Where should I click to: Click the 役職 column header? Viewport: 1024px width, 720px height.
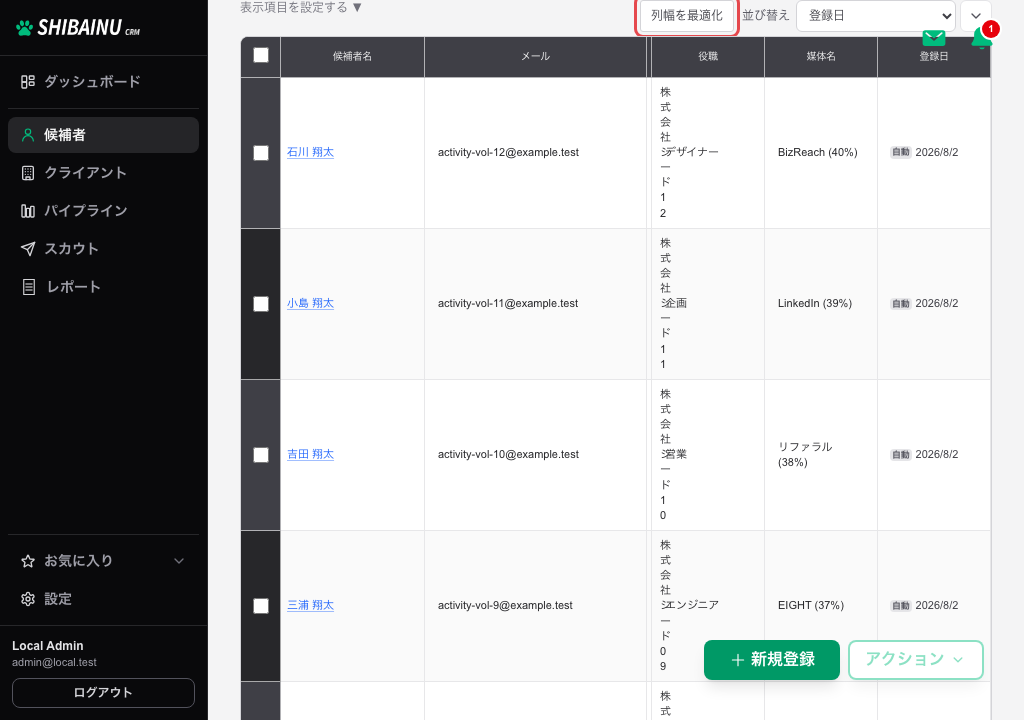(x=708, y=56)
